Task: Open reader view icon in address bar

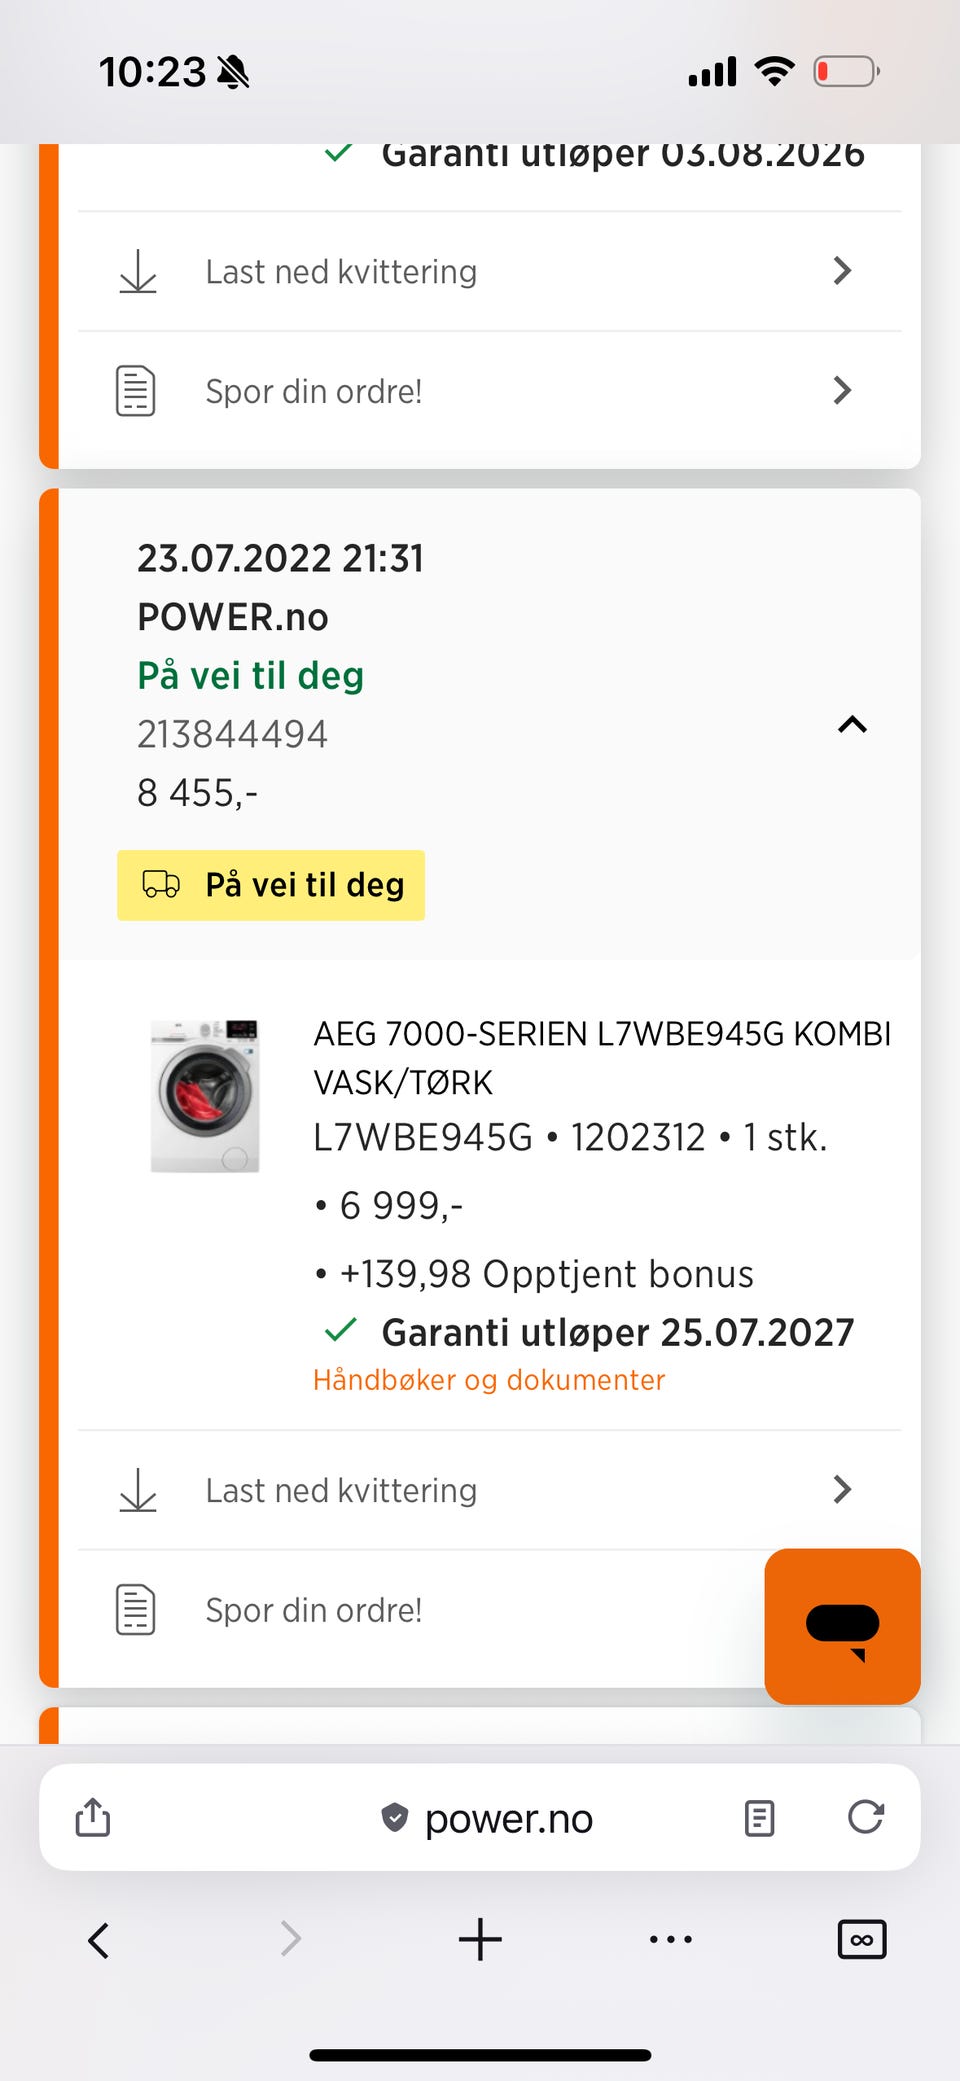Action: coord(759,1818)
